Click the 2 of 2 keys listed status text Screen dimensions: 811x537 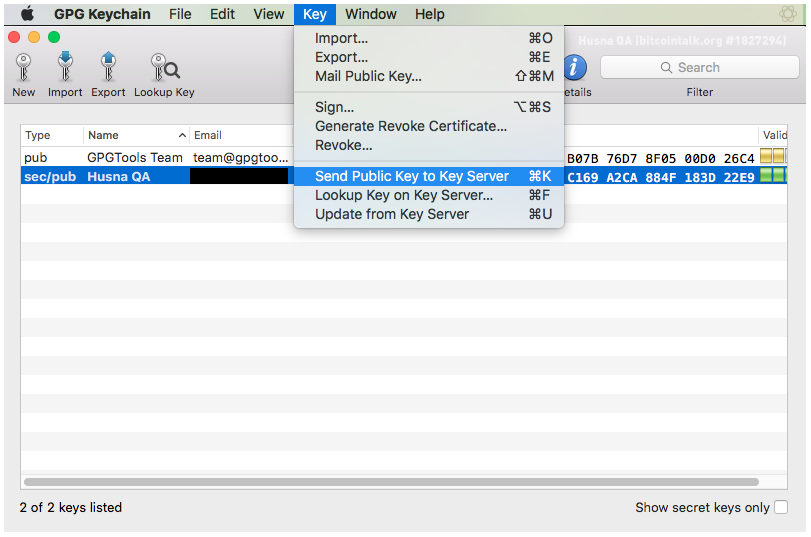click(x=71, y=508)
